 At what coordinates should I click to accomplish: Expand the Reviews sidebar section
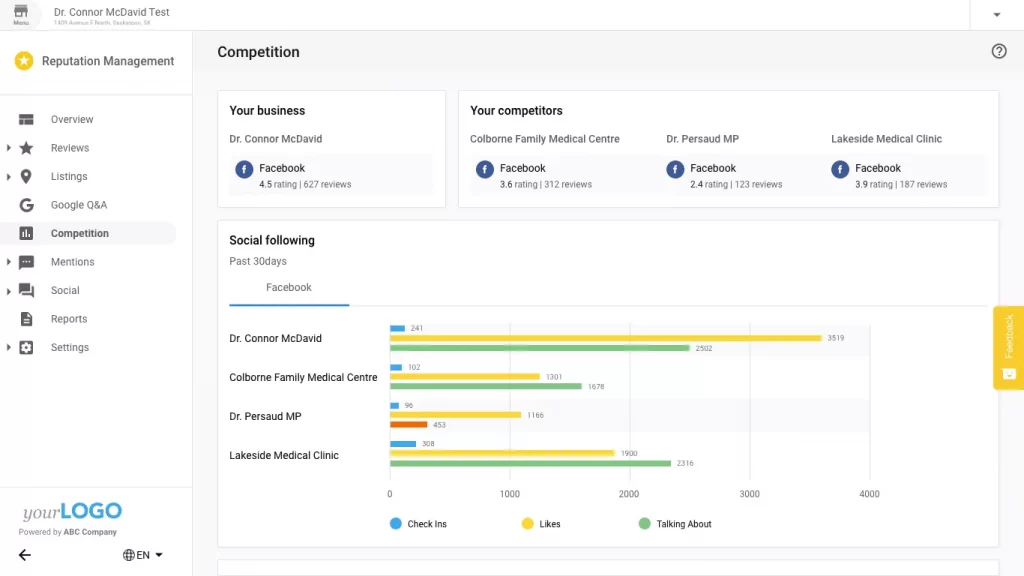coord(9,148)
